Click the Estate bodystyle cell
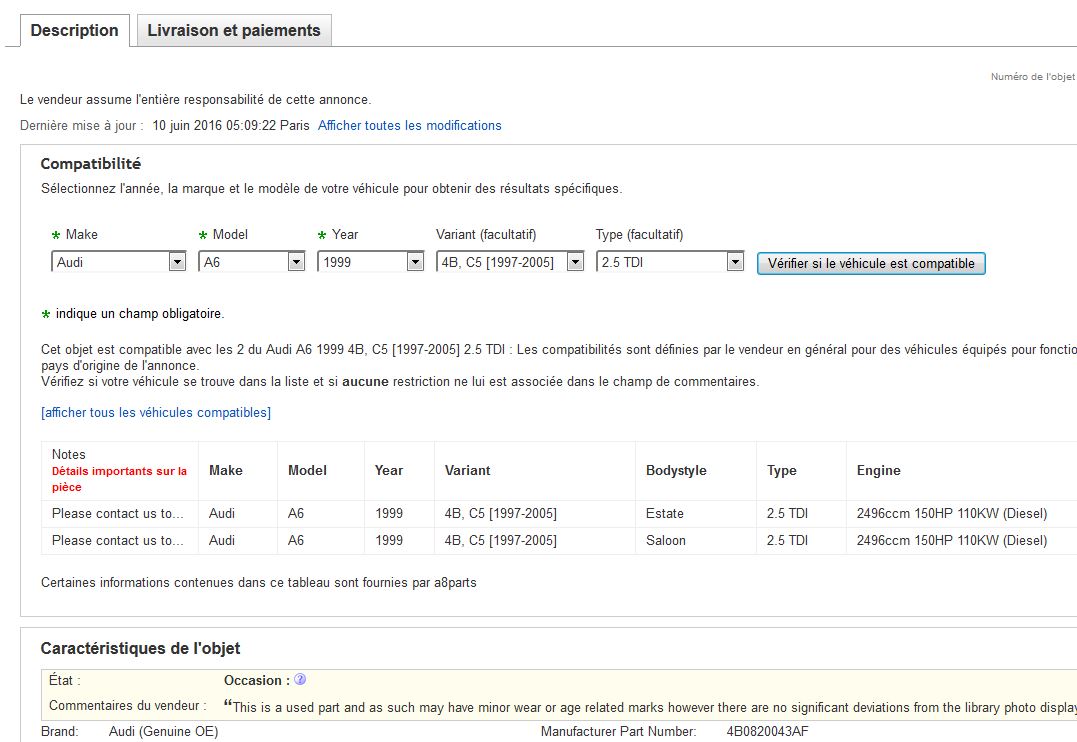The image size is (1077, 742). tap(665, 514)
